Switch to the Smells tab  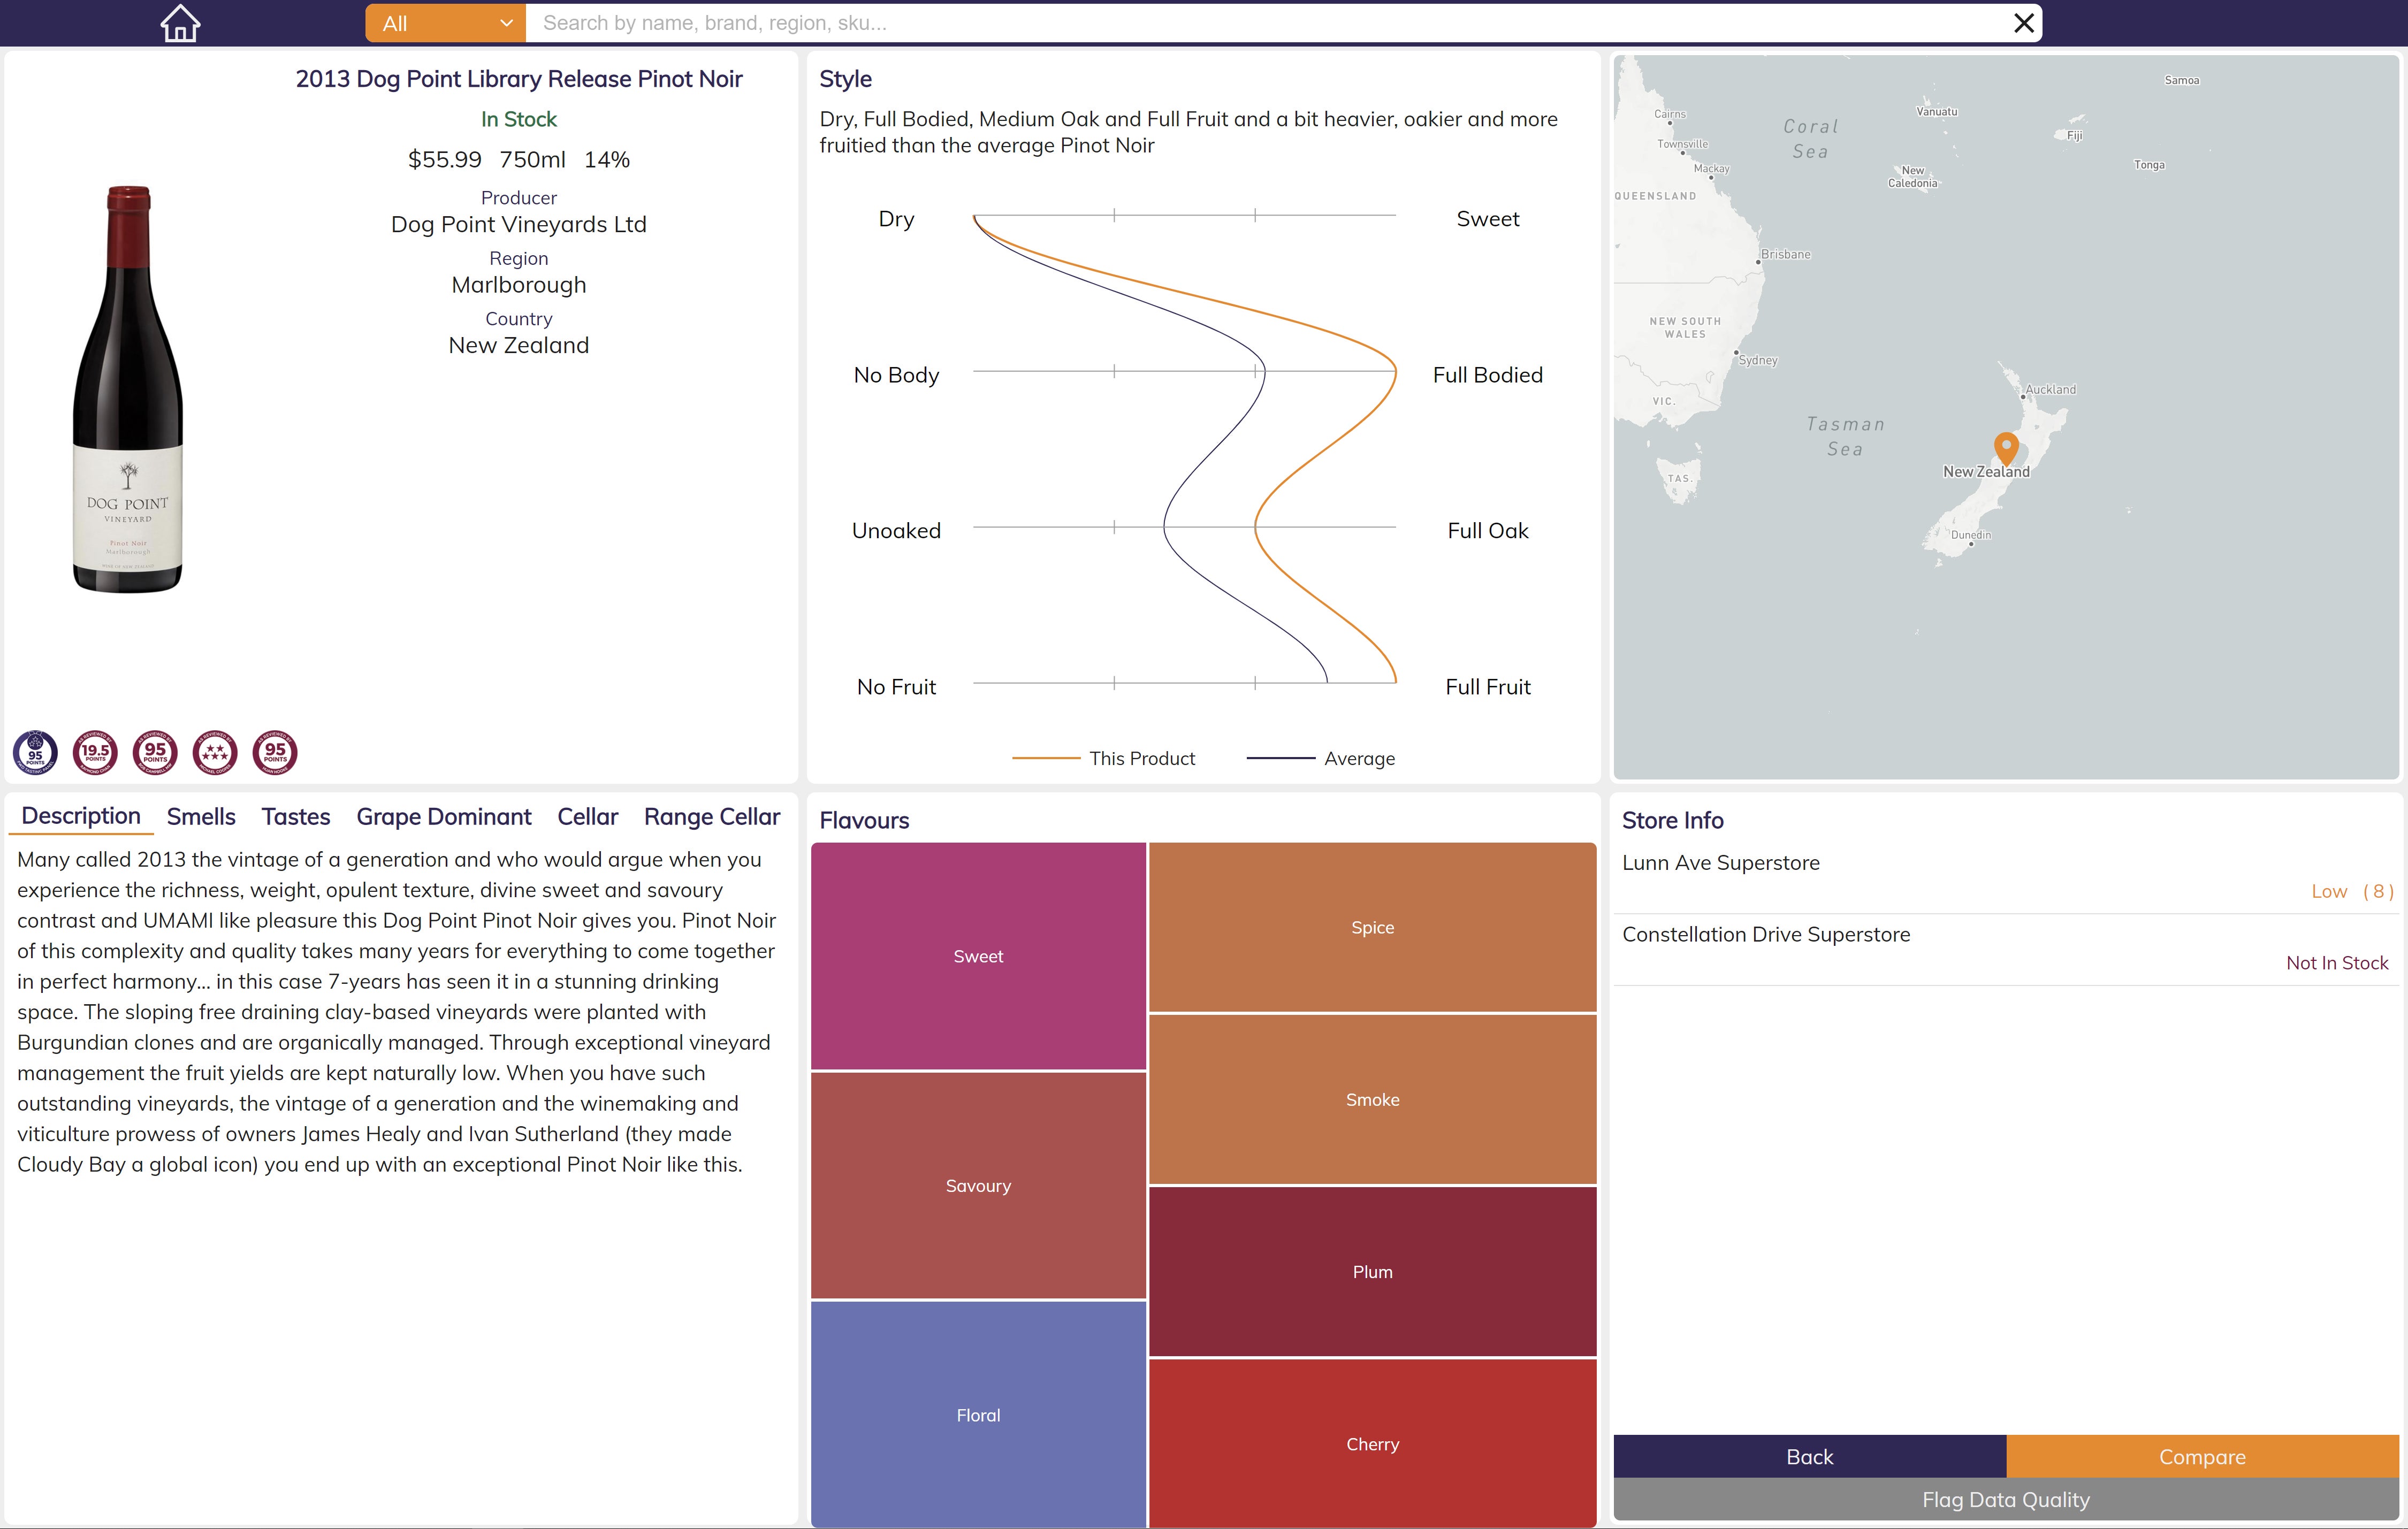pos(201,816)
